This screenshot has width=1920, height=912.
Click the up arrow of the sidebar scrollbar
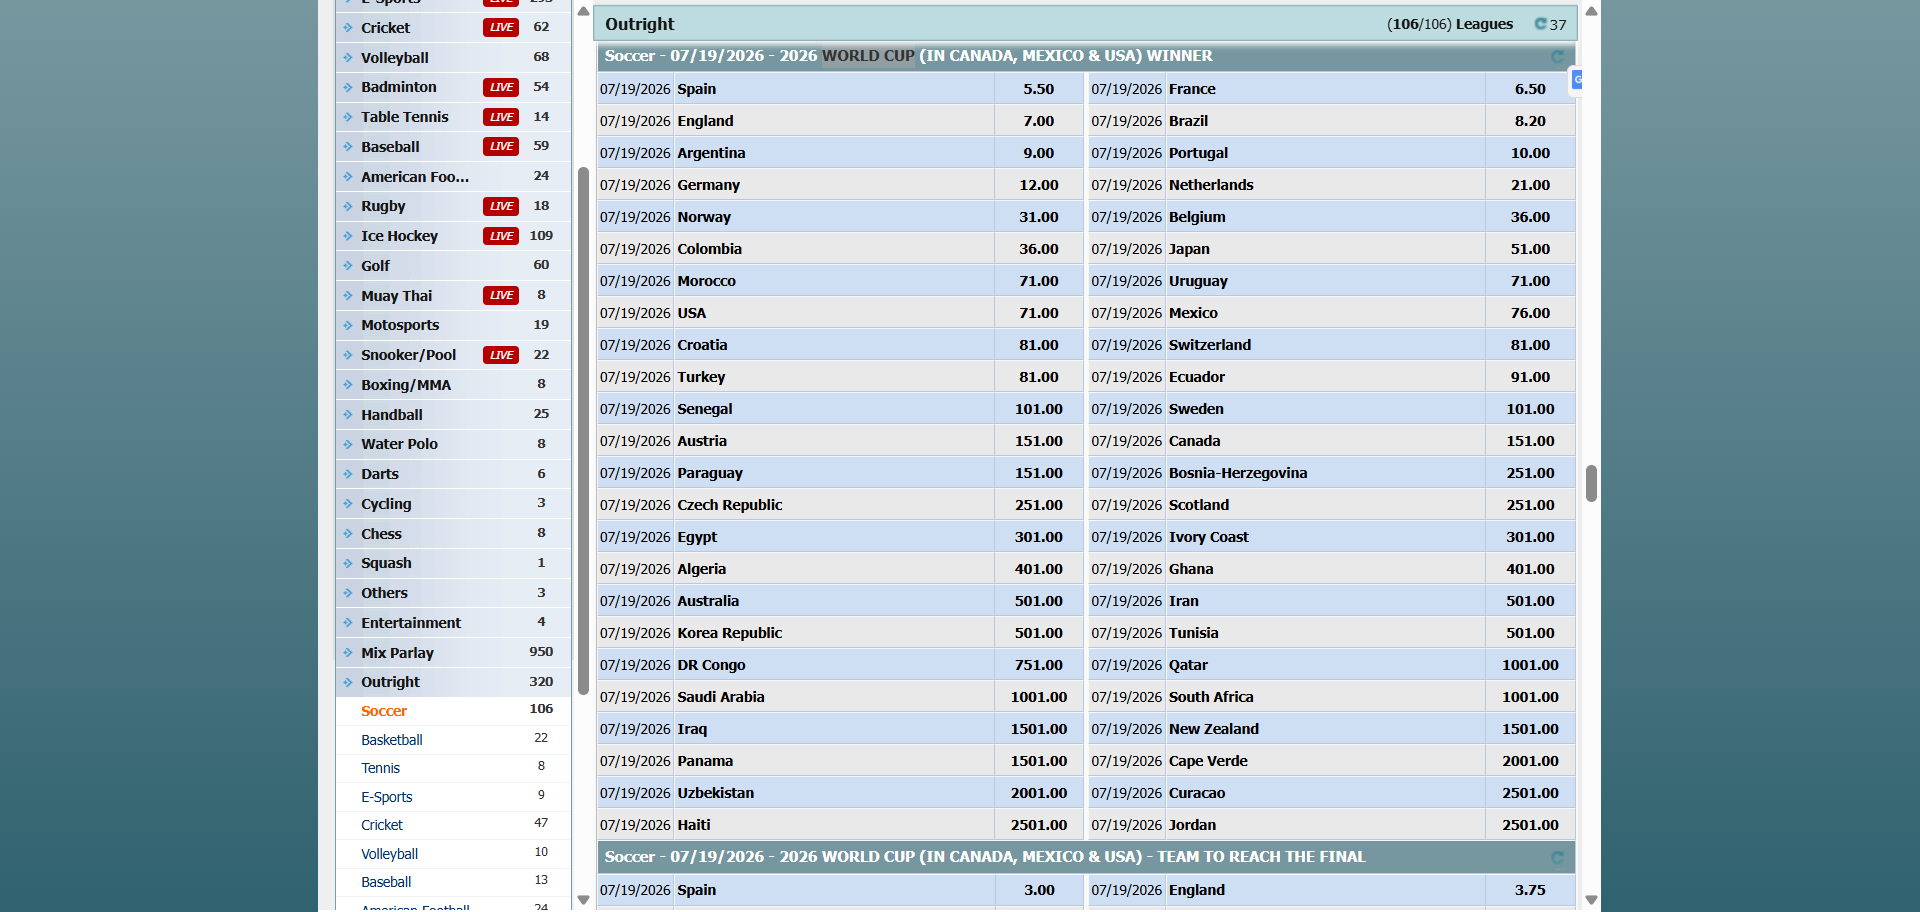[x=583, y=11]
